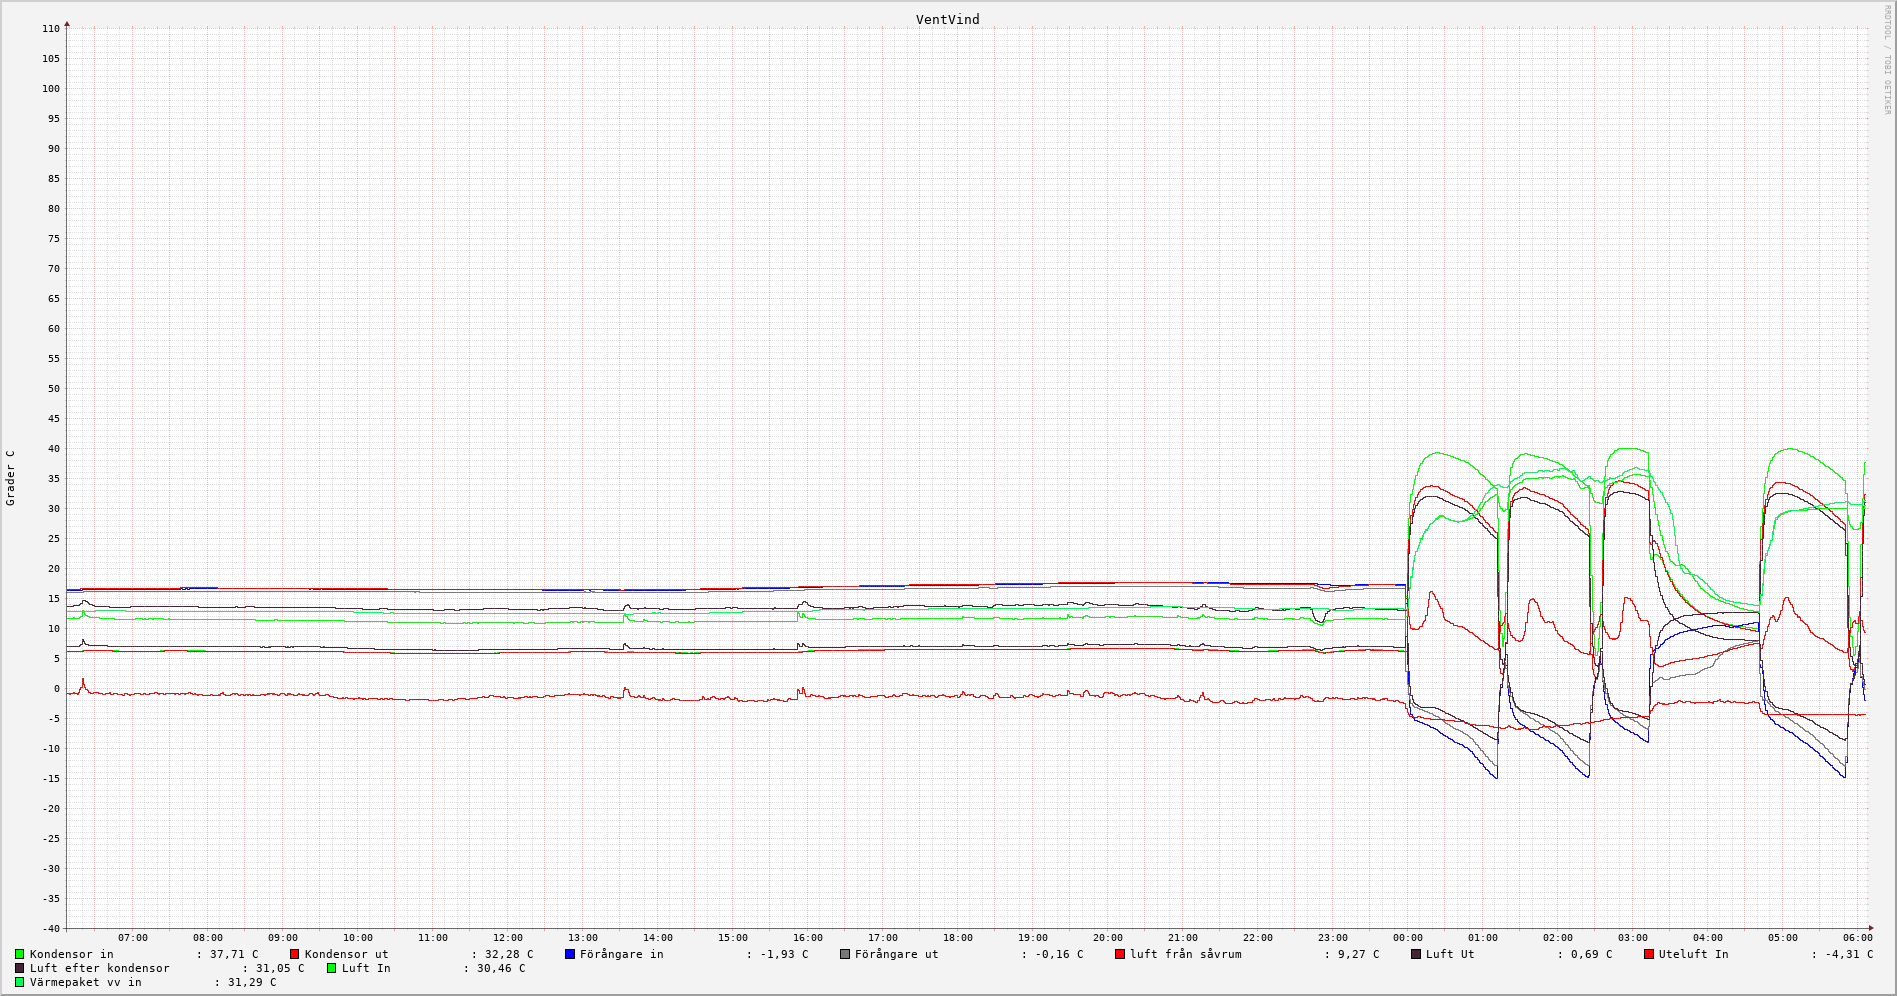
Task: Click the luft från såvrum legend swatch
Action: [1120, 954]
